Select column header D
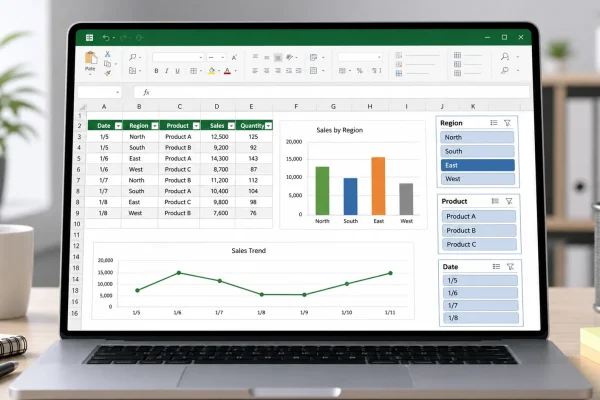 point(217,107)
